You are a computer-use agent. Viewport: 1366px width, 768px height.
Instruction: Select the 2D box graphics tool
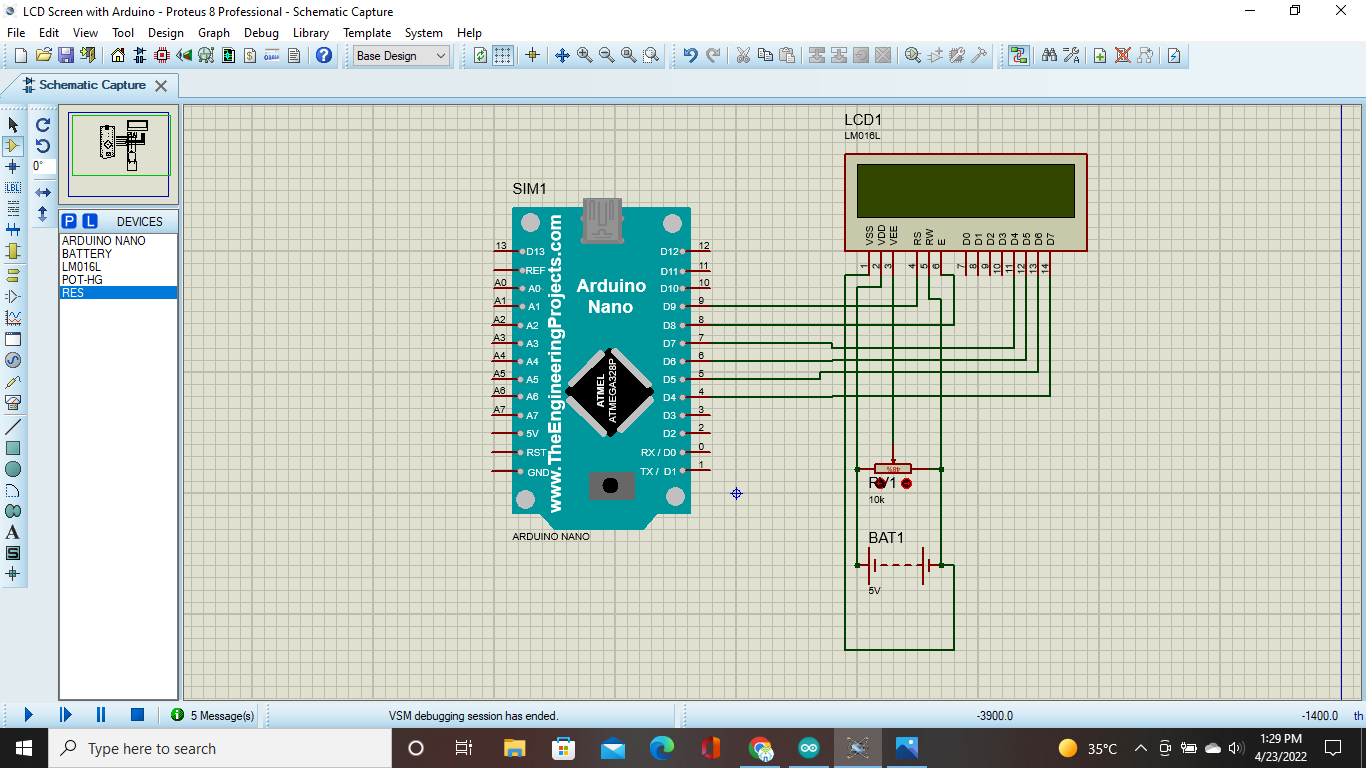[x=13, y=448]
